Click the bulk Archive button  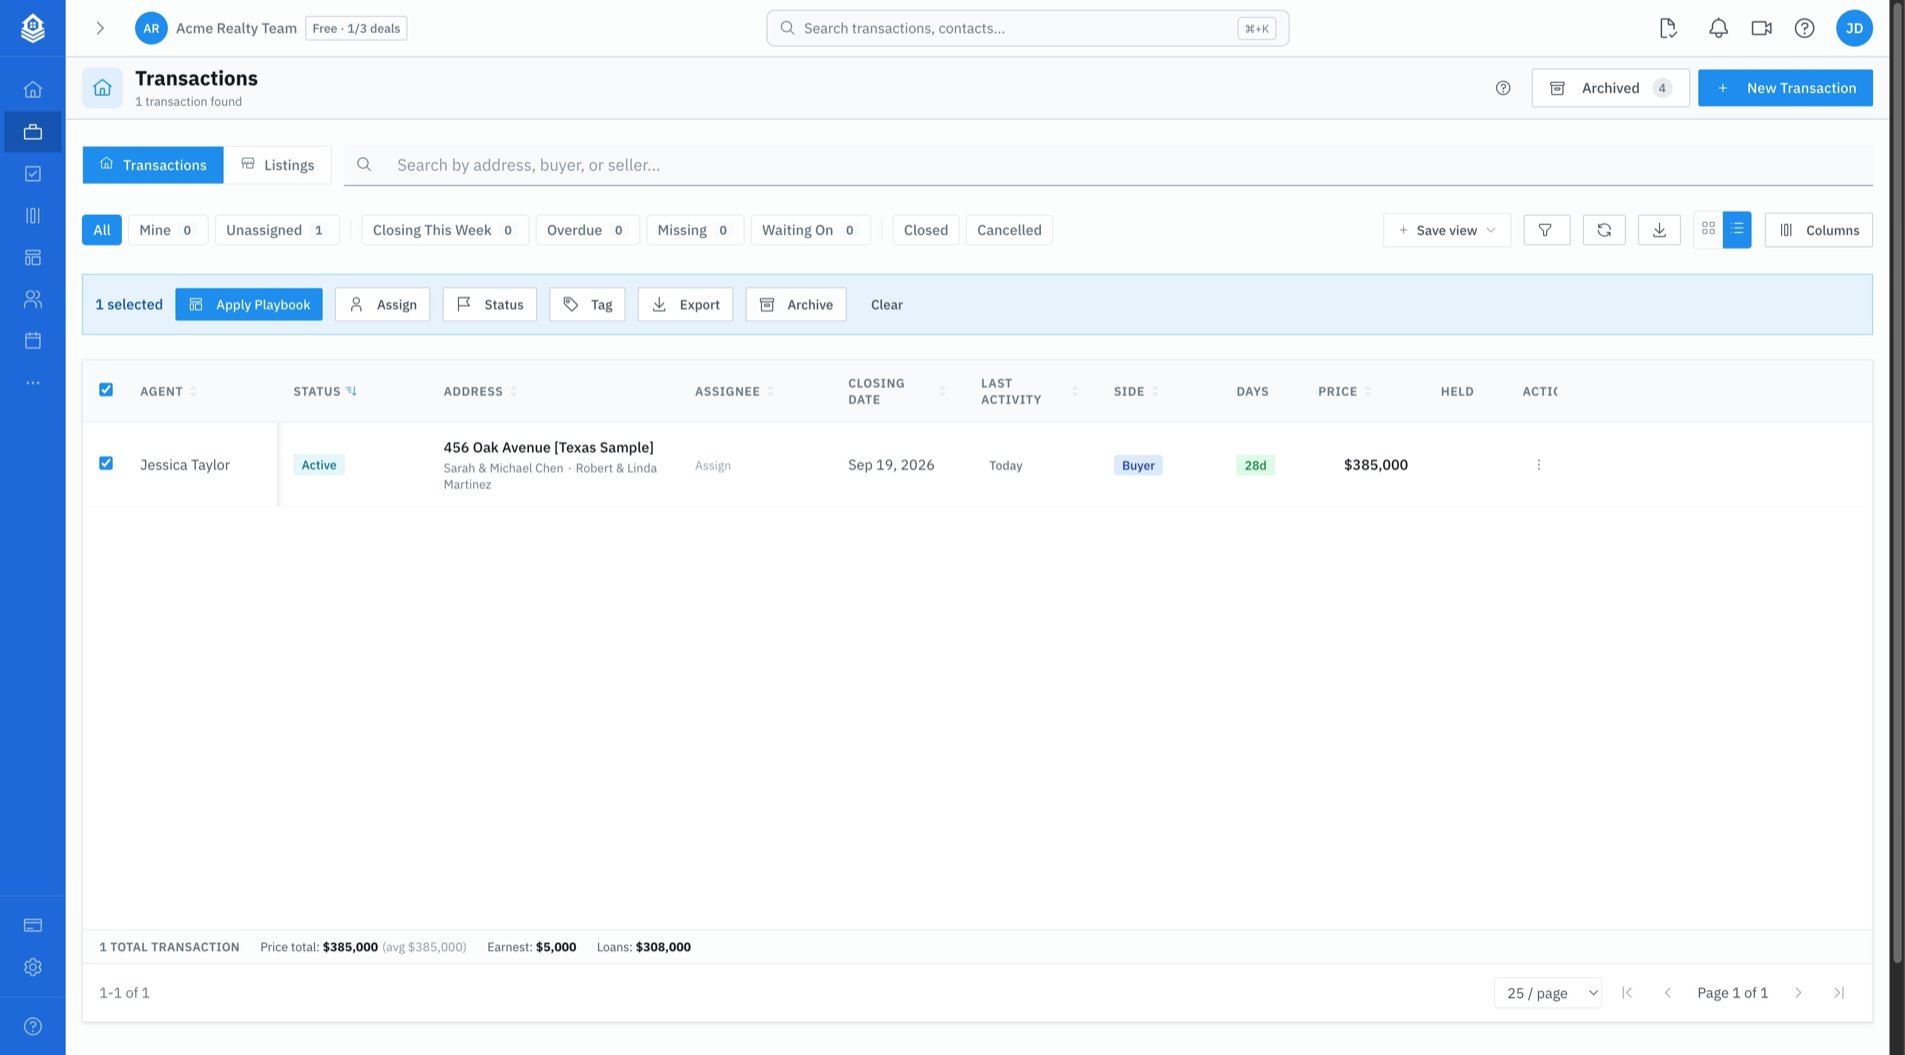click(x=795, y=305)
